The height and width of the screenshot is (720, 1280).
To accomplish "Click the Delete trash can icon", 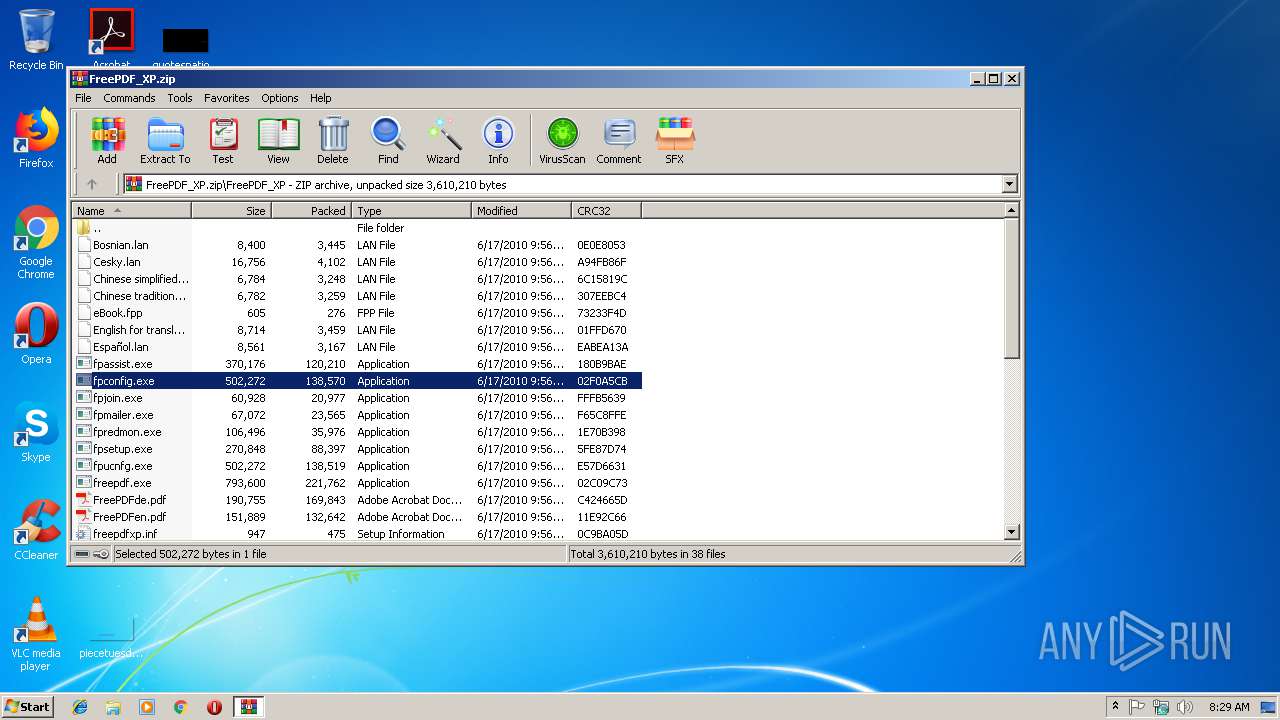I will pos(333,140).
